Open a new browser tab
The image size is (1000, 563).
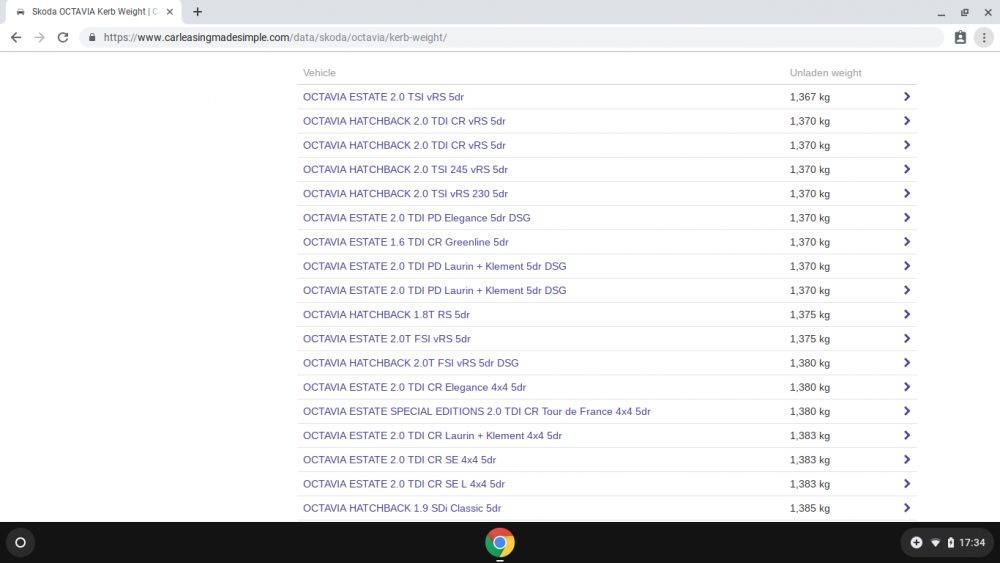198,11
